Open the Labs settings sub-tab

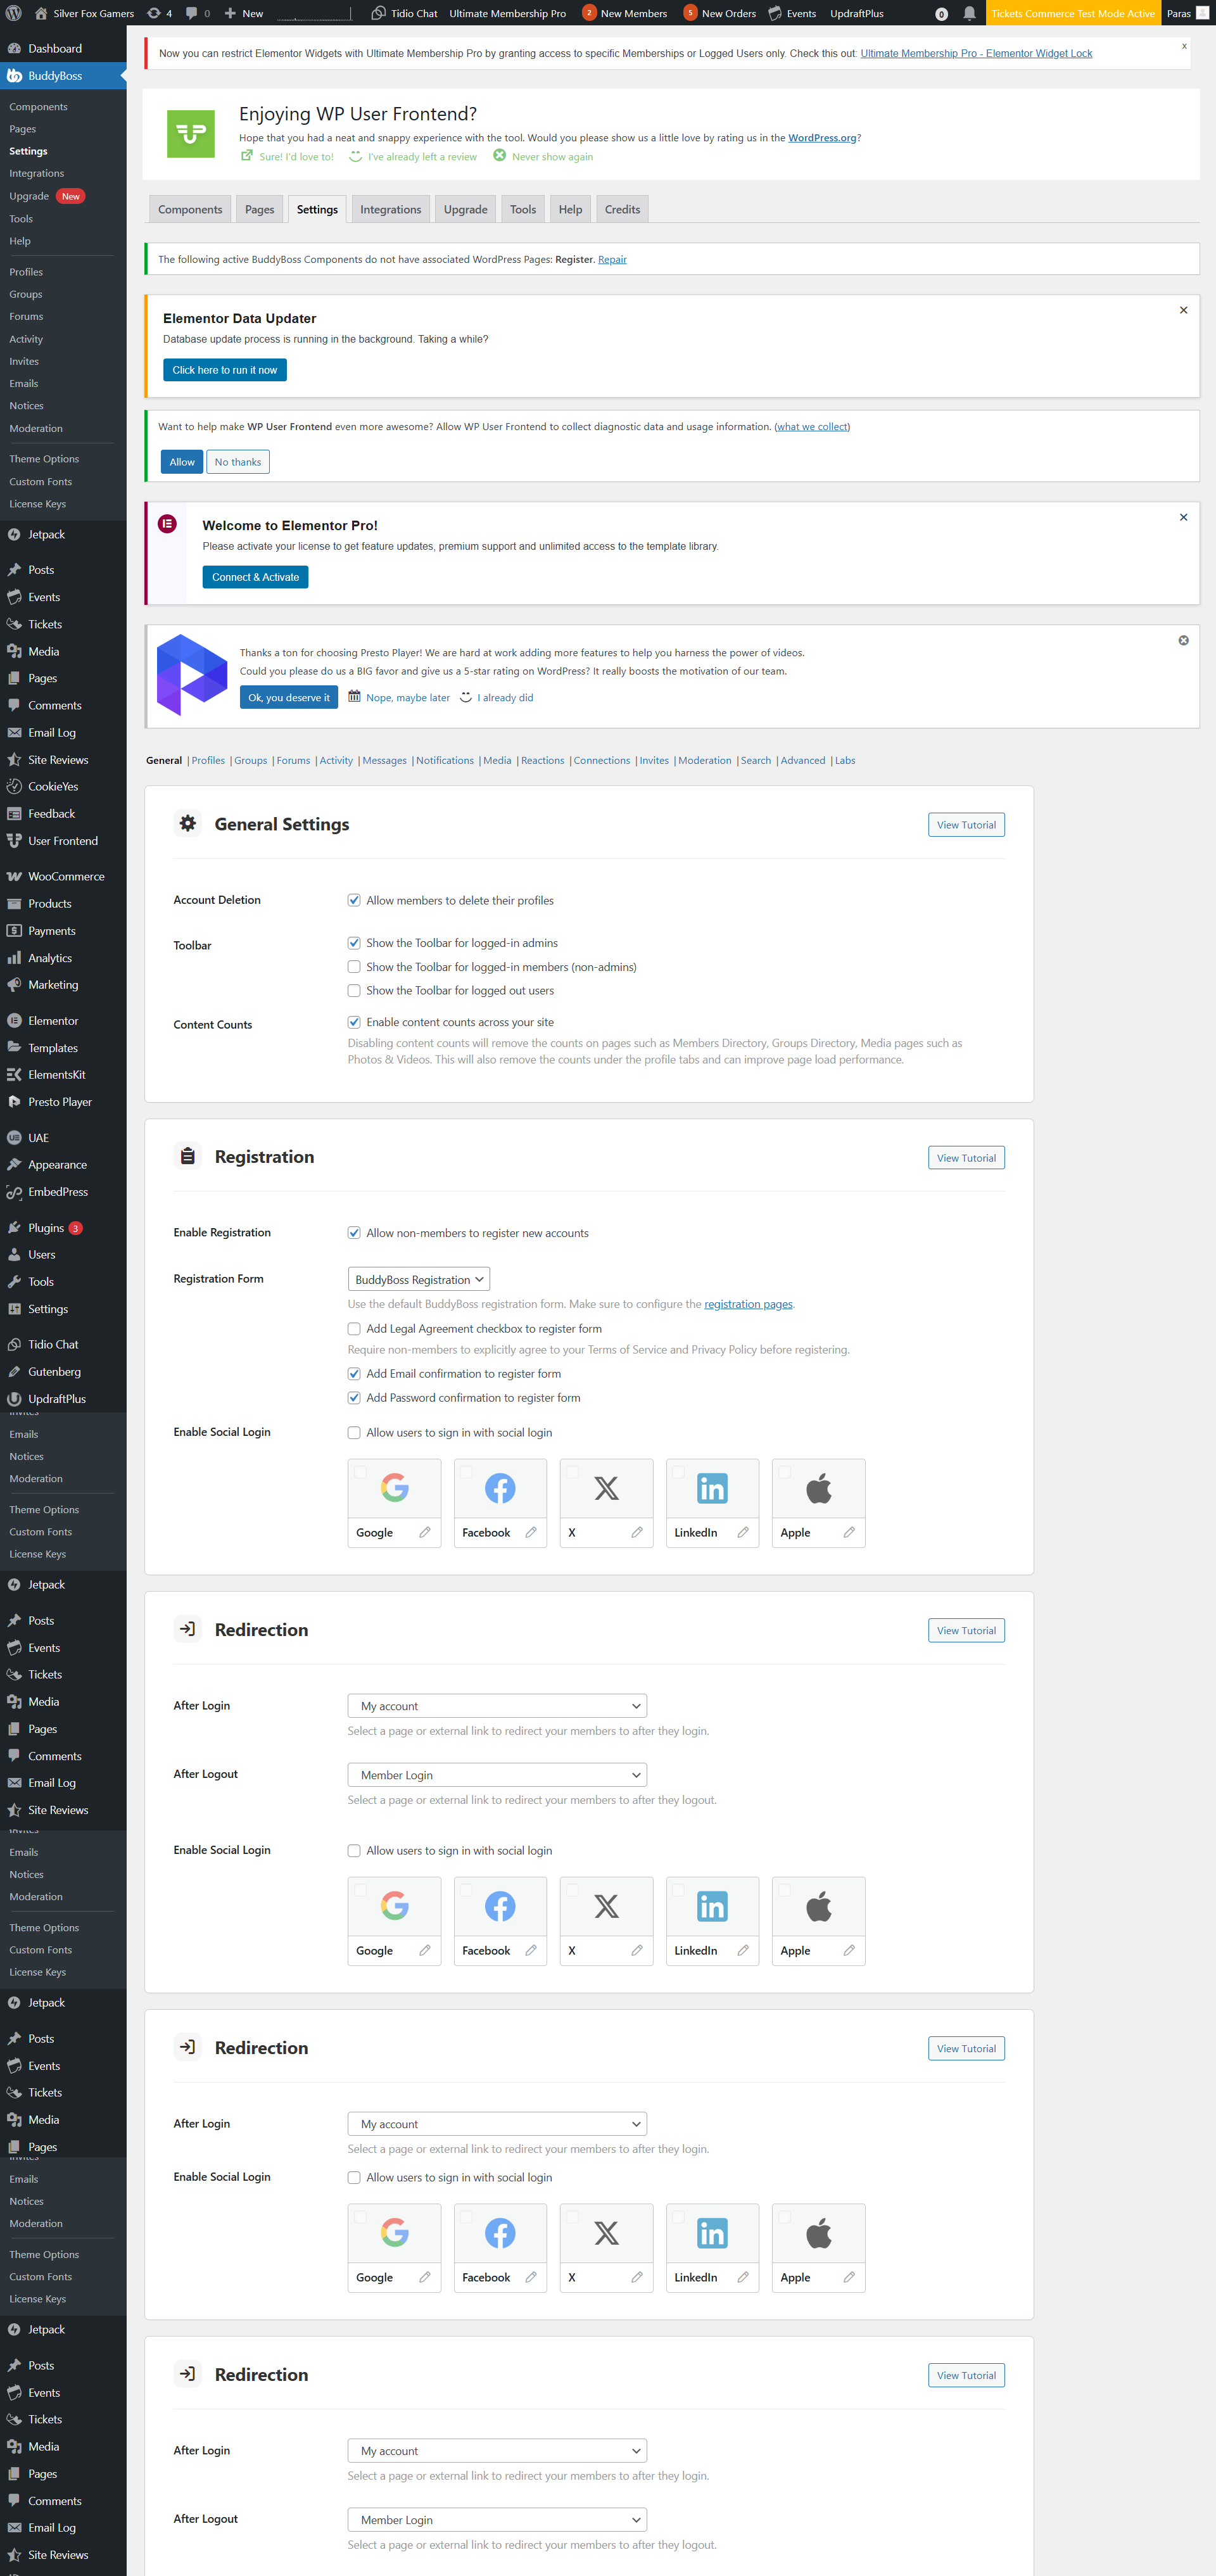pos(845,760)
